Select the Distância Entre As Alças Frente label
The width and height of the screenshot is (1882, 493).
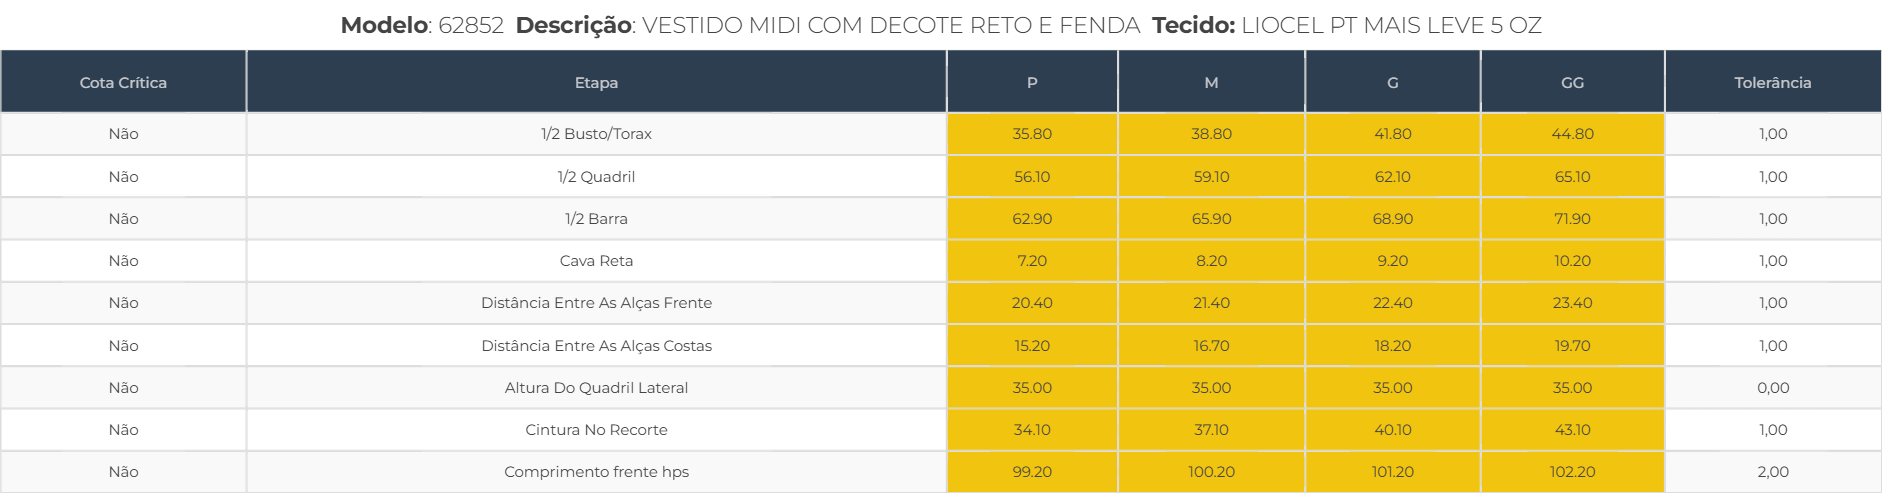click(596, 303)
